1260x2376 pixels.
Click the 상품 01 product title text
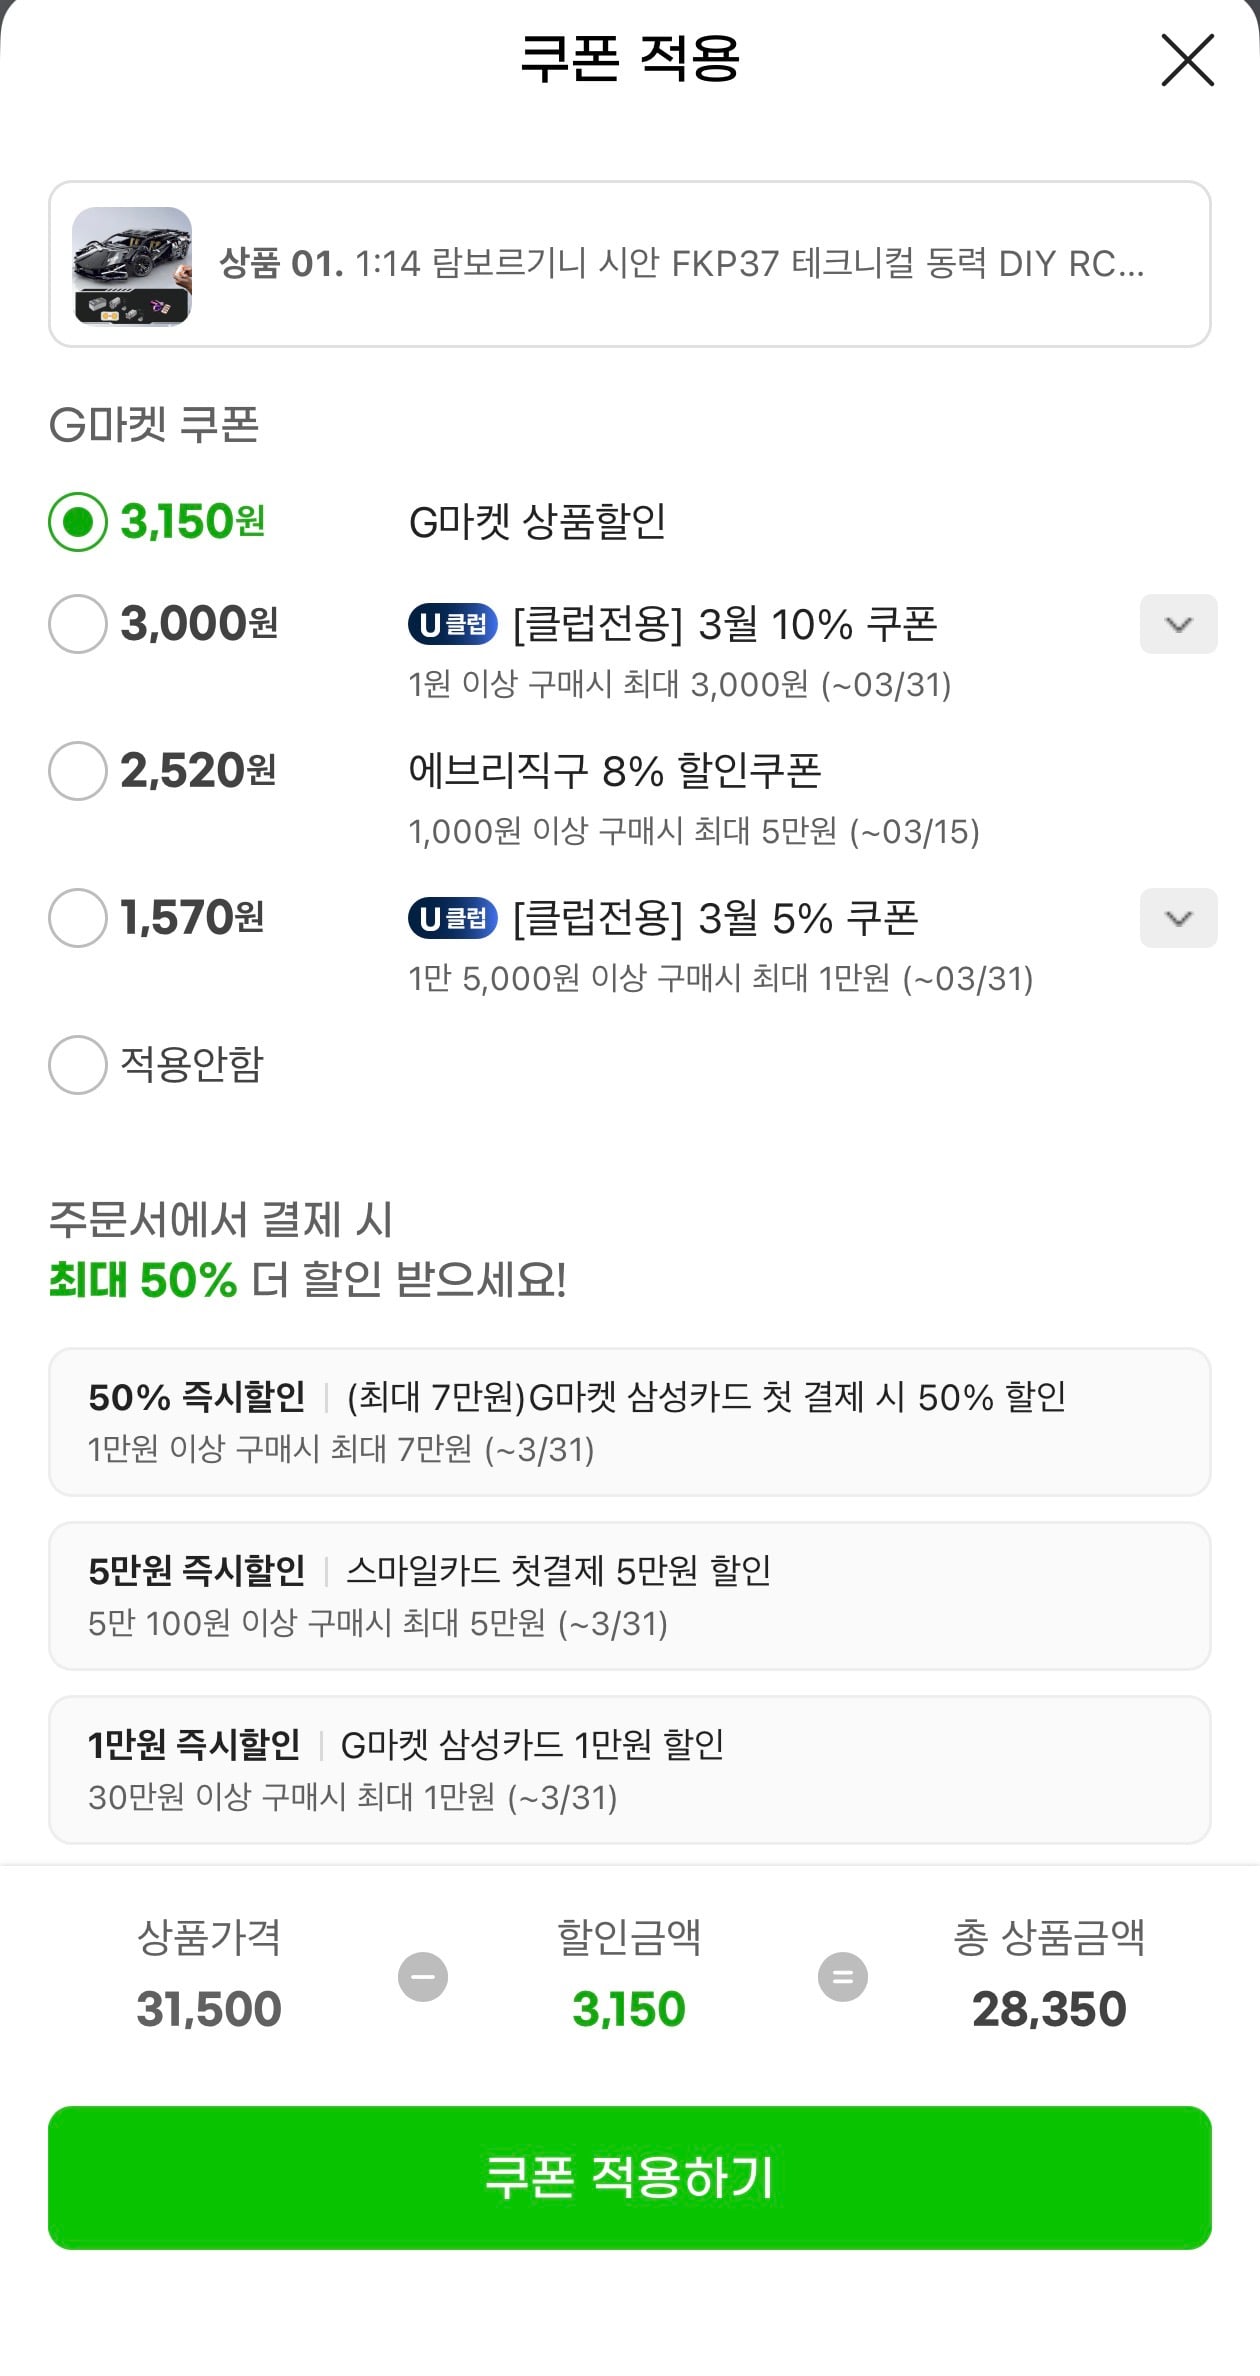point(681,264)
